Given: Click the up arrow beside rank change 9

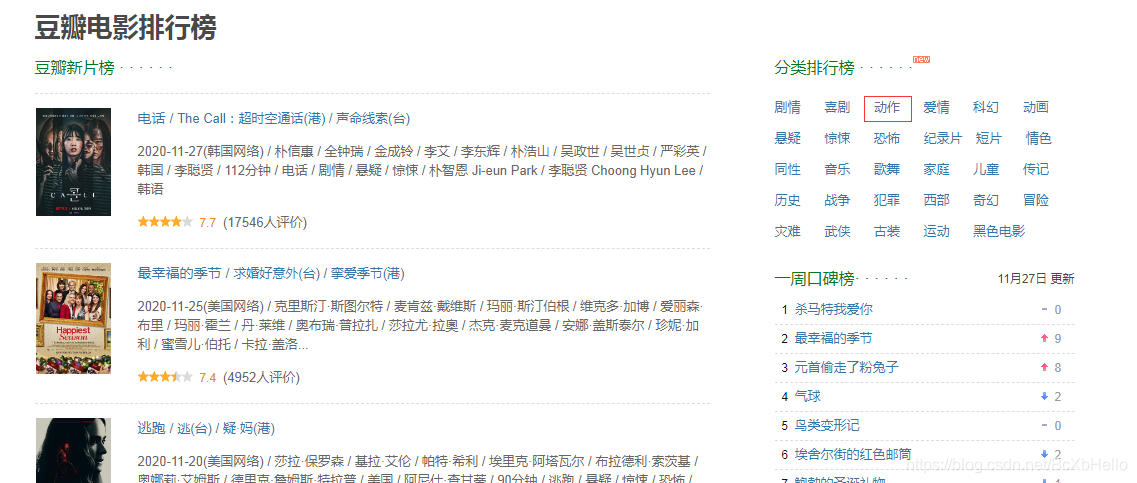Looking at the screenshot, I should (x=1044, y=338).
